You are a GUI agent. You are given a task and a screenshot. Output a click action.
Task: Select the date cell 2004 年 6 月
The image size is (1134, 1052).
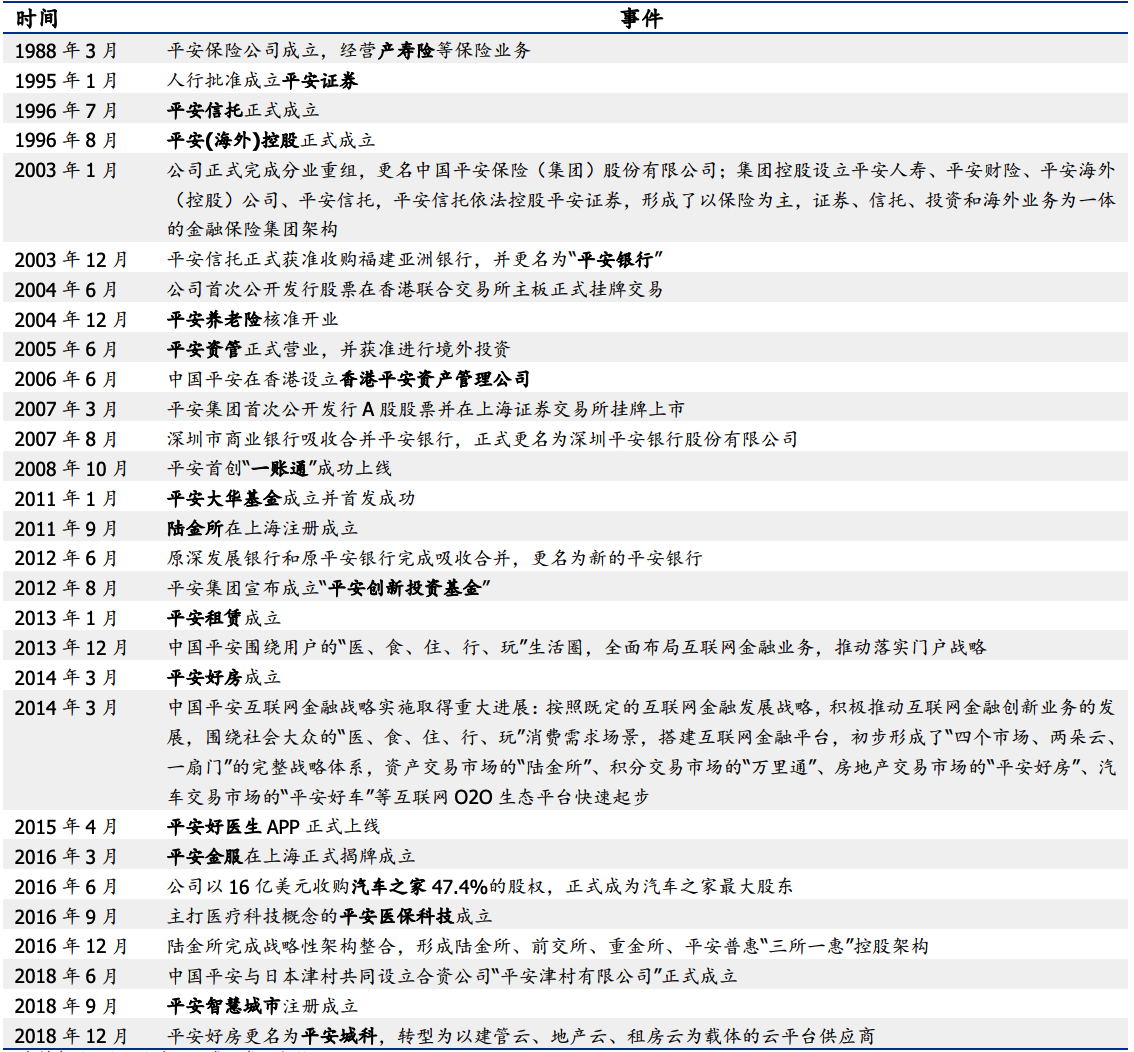(66, 290)
